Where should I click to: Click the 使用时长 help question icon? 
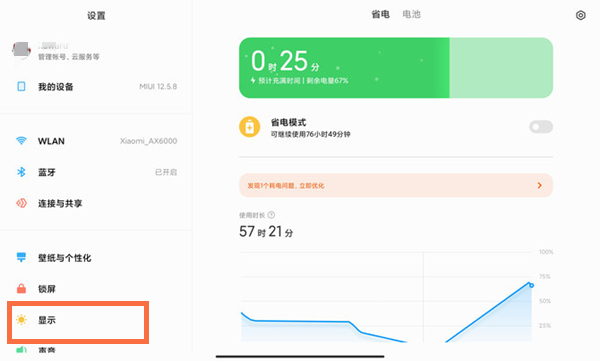[x=271, y=215]
